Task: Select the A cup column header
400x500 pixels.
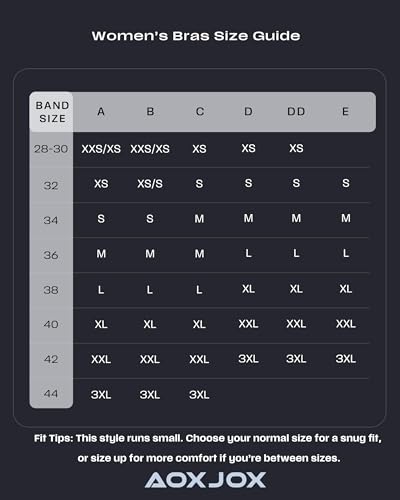Action: click(101, 111)
